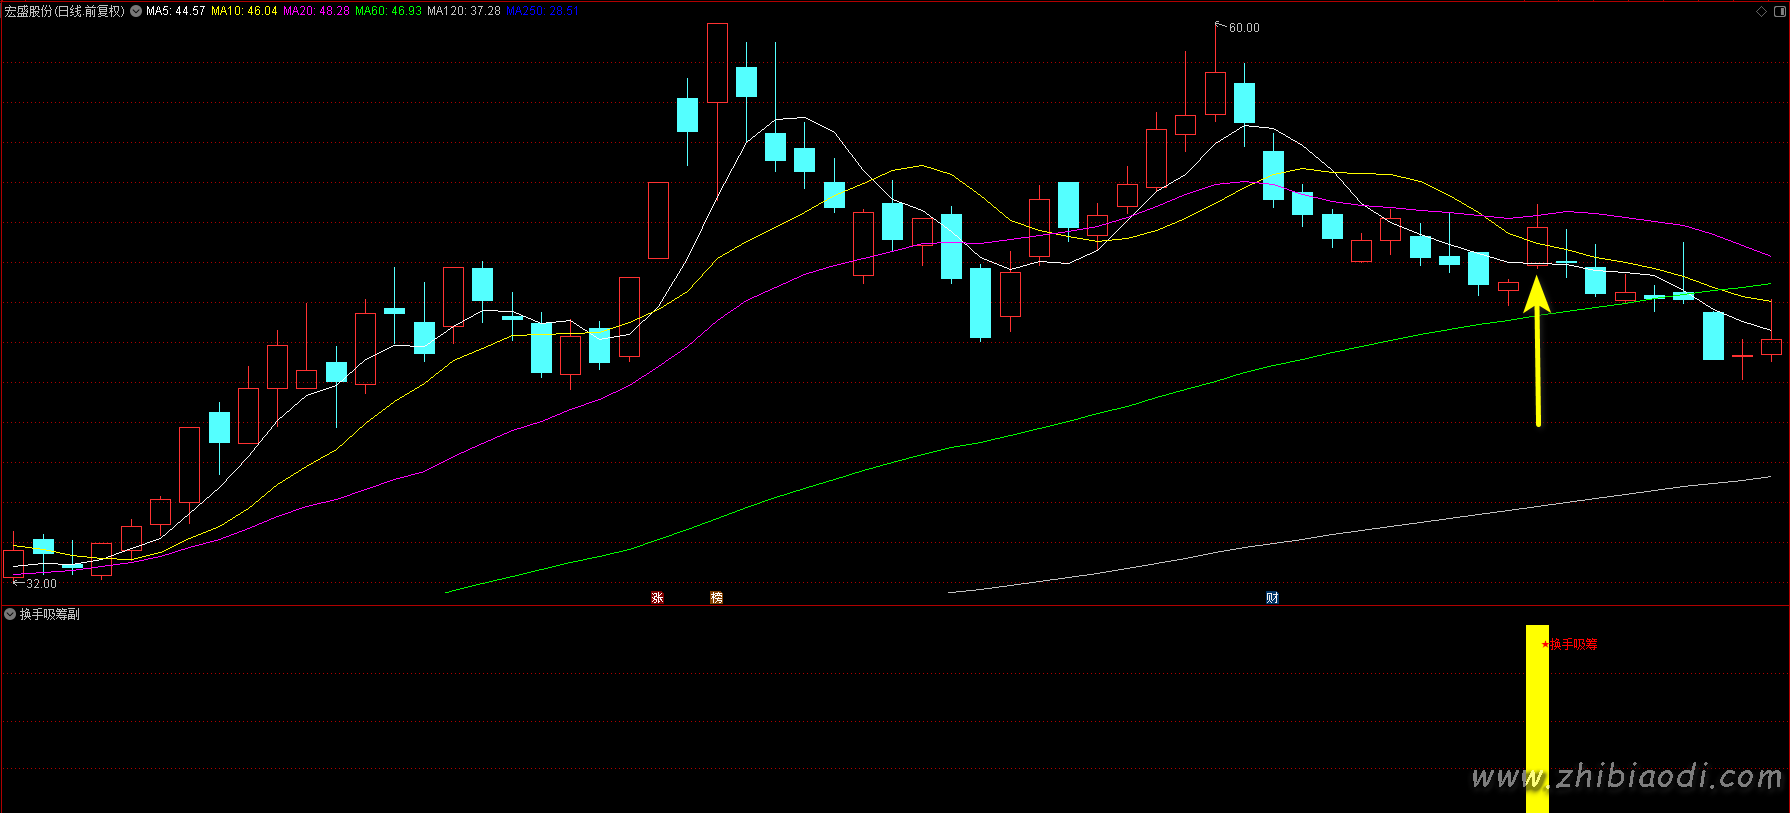Click the yellow signal bar in sub-chart
The image size is (1790, 813).
click(1536, 720)
